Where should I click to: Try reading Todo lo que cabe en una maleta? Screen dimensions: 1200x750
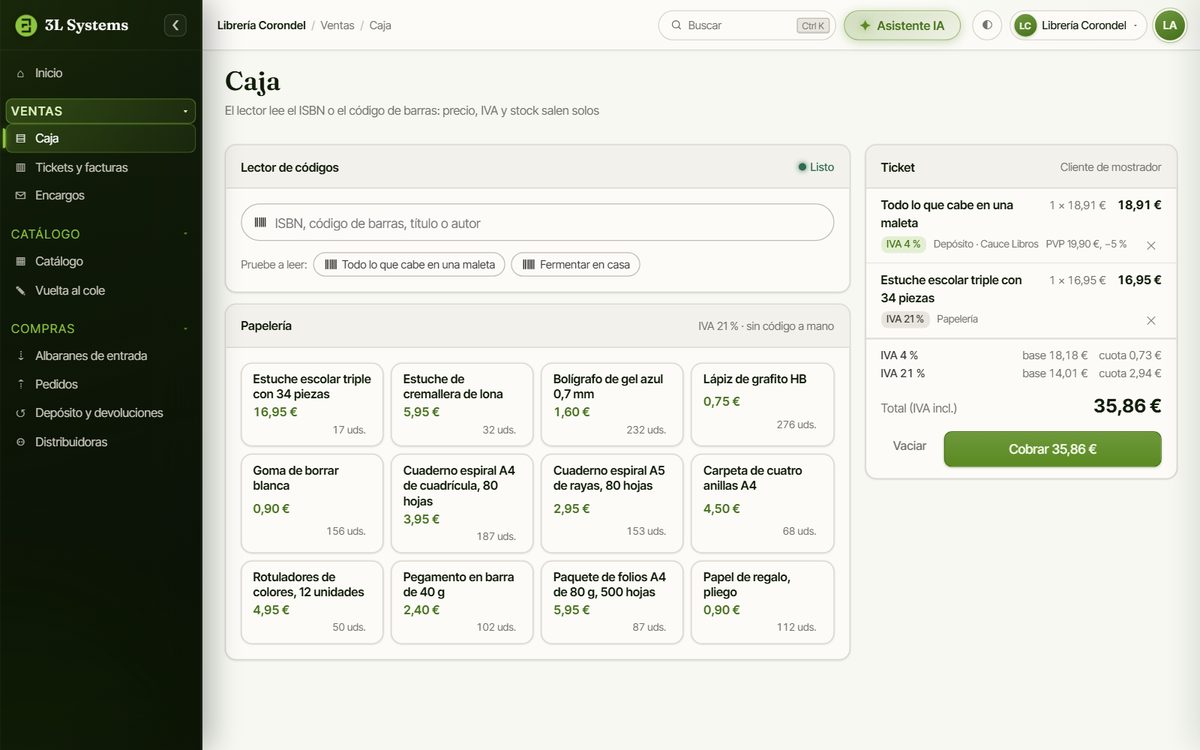coord(409,265)
